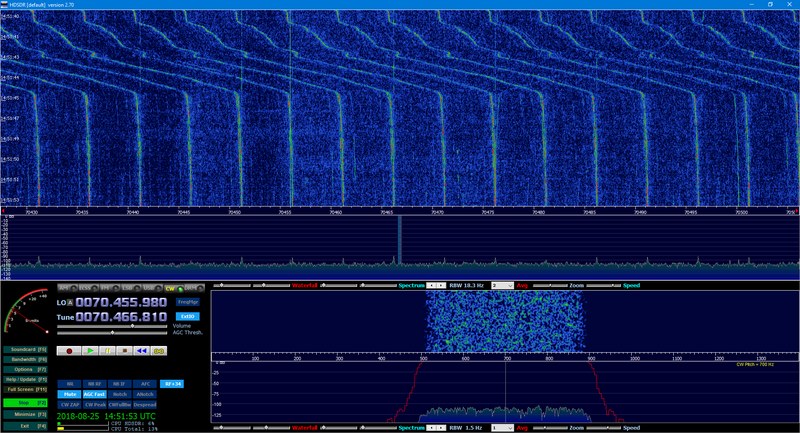Screen dimensions: 800x433
Task: Open Soundcard [F5] menu
Action: (x=26, y=350)
